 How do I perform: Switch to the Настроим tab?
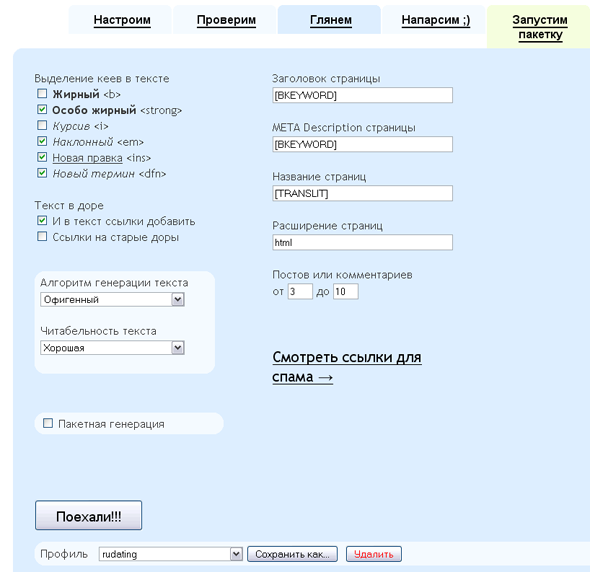(x=122, y=20)
